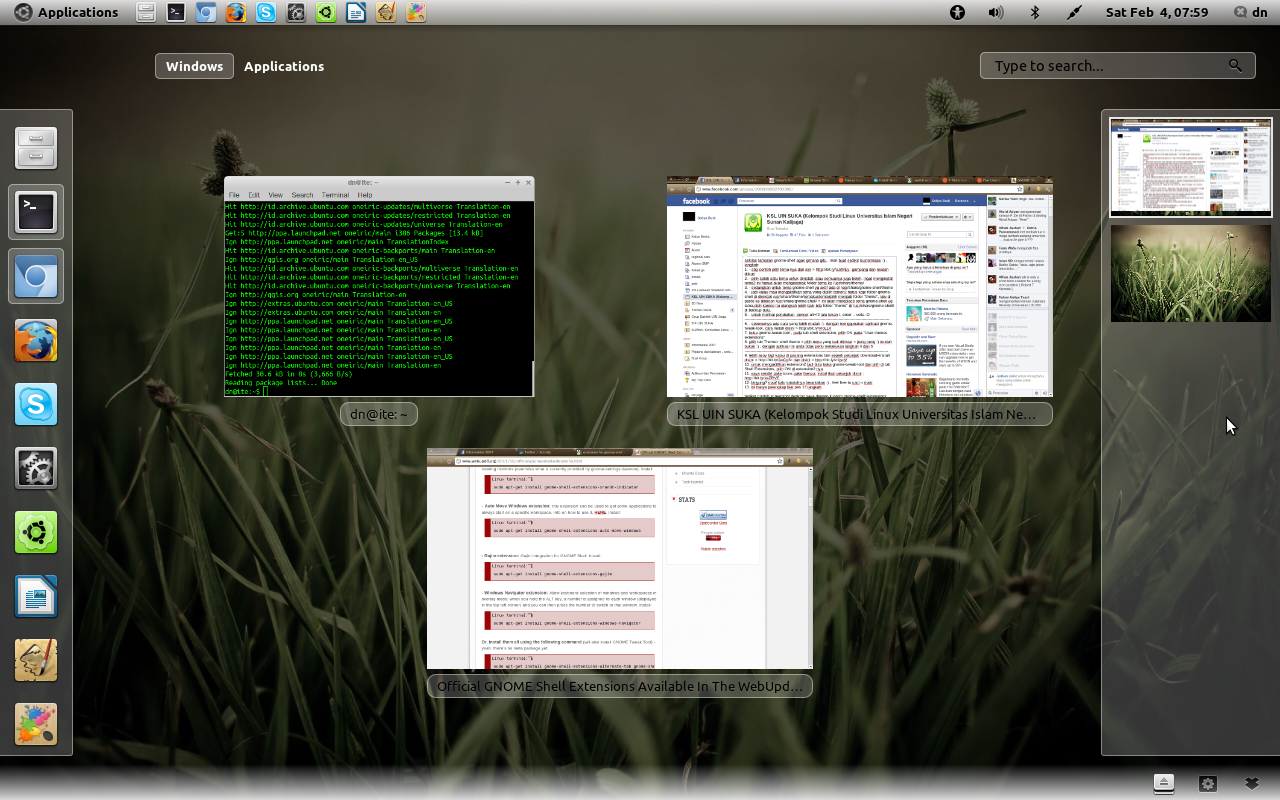Open the View menu in terminal thumbnail
This screenshot has width=1280, height=800.
pos(275,195)
